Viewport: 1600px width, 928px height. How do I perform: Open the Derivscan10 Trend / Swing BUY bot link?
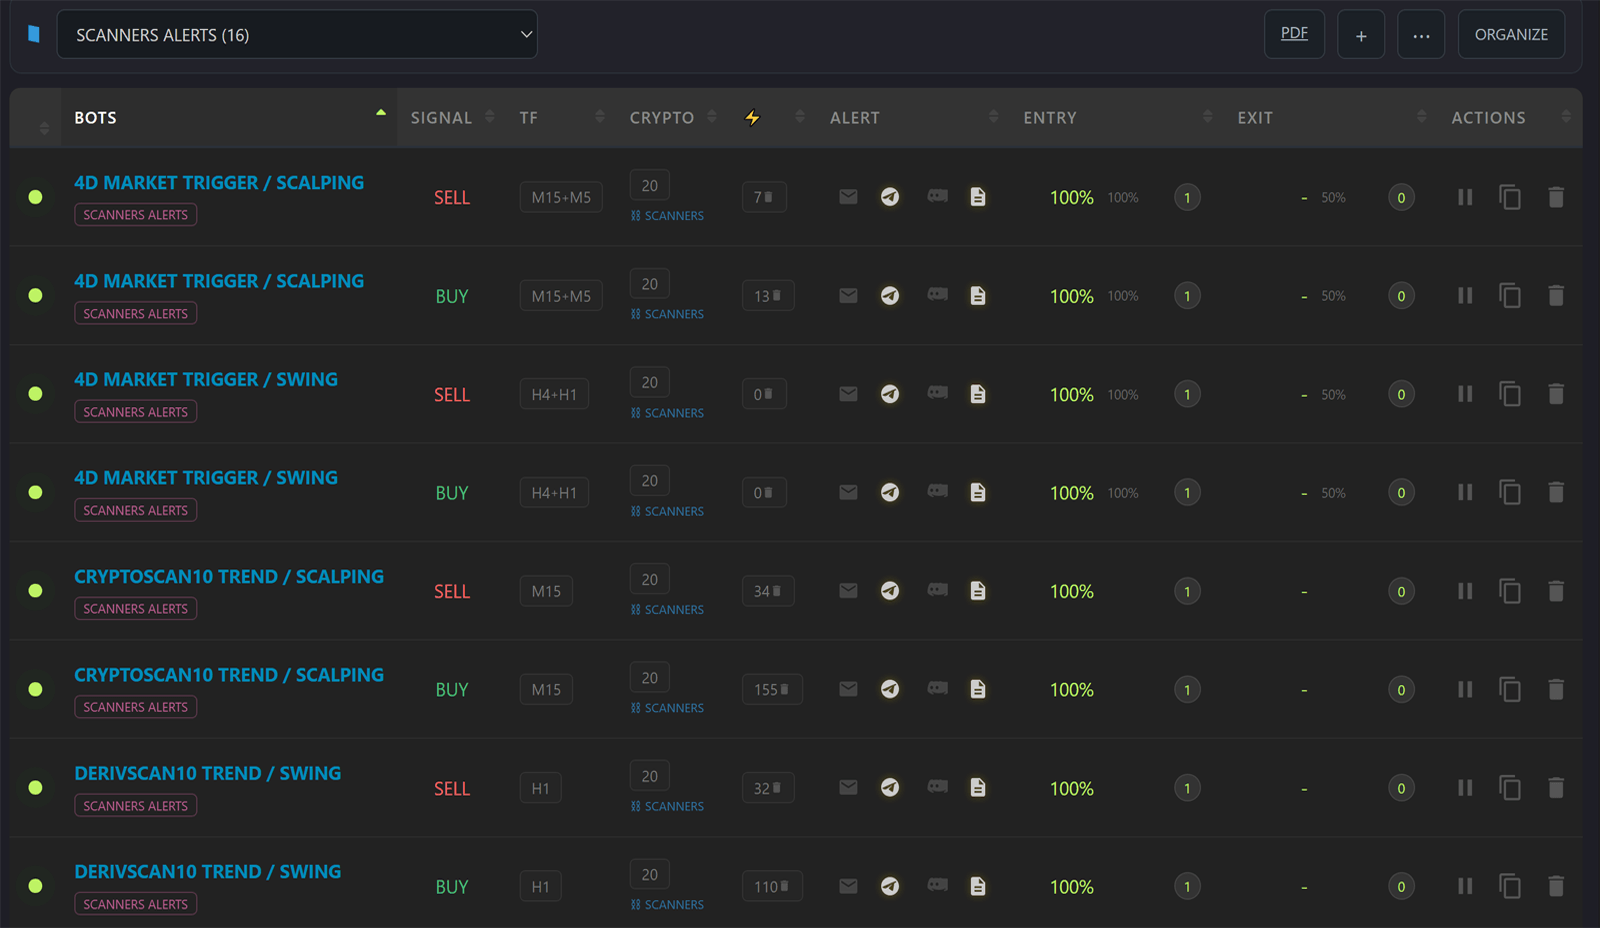[x=208, y=871]
